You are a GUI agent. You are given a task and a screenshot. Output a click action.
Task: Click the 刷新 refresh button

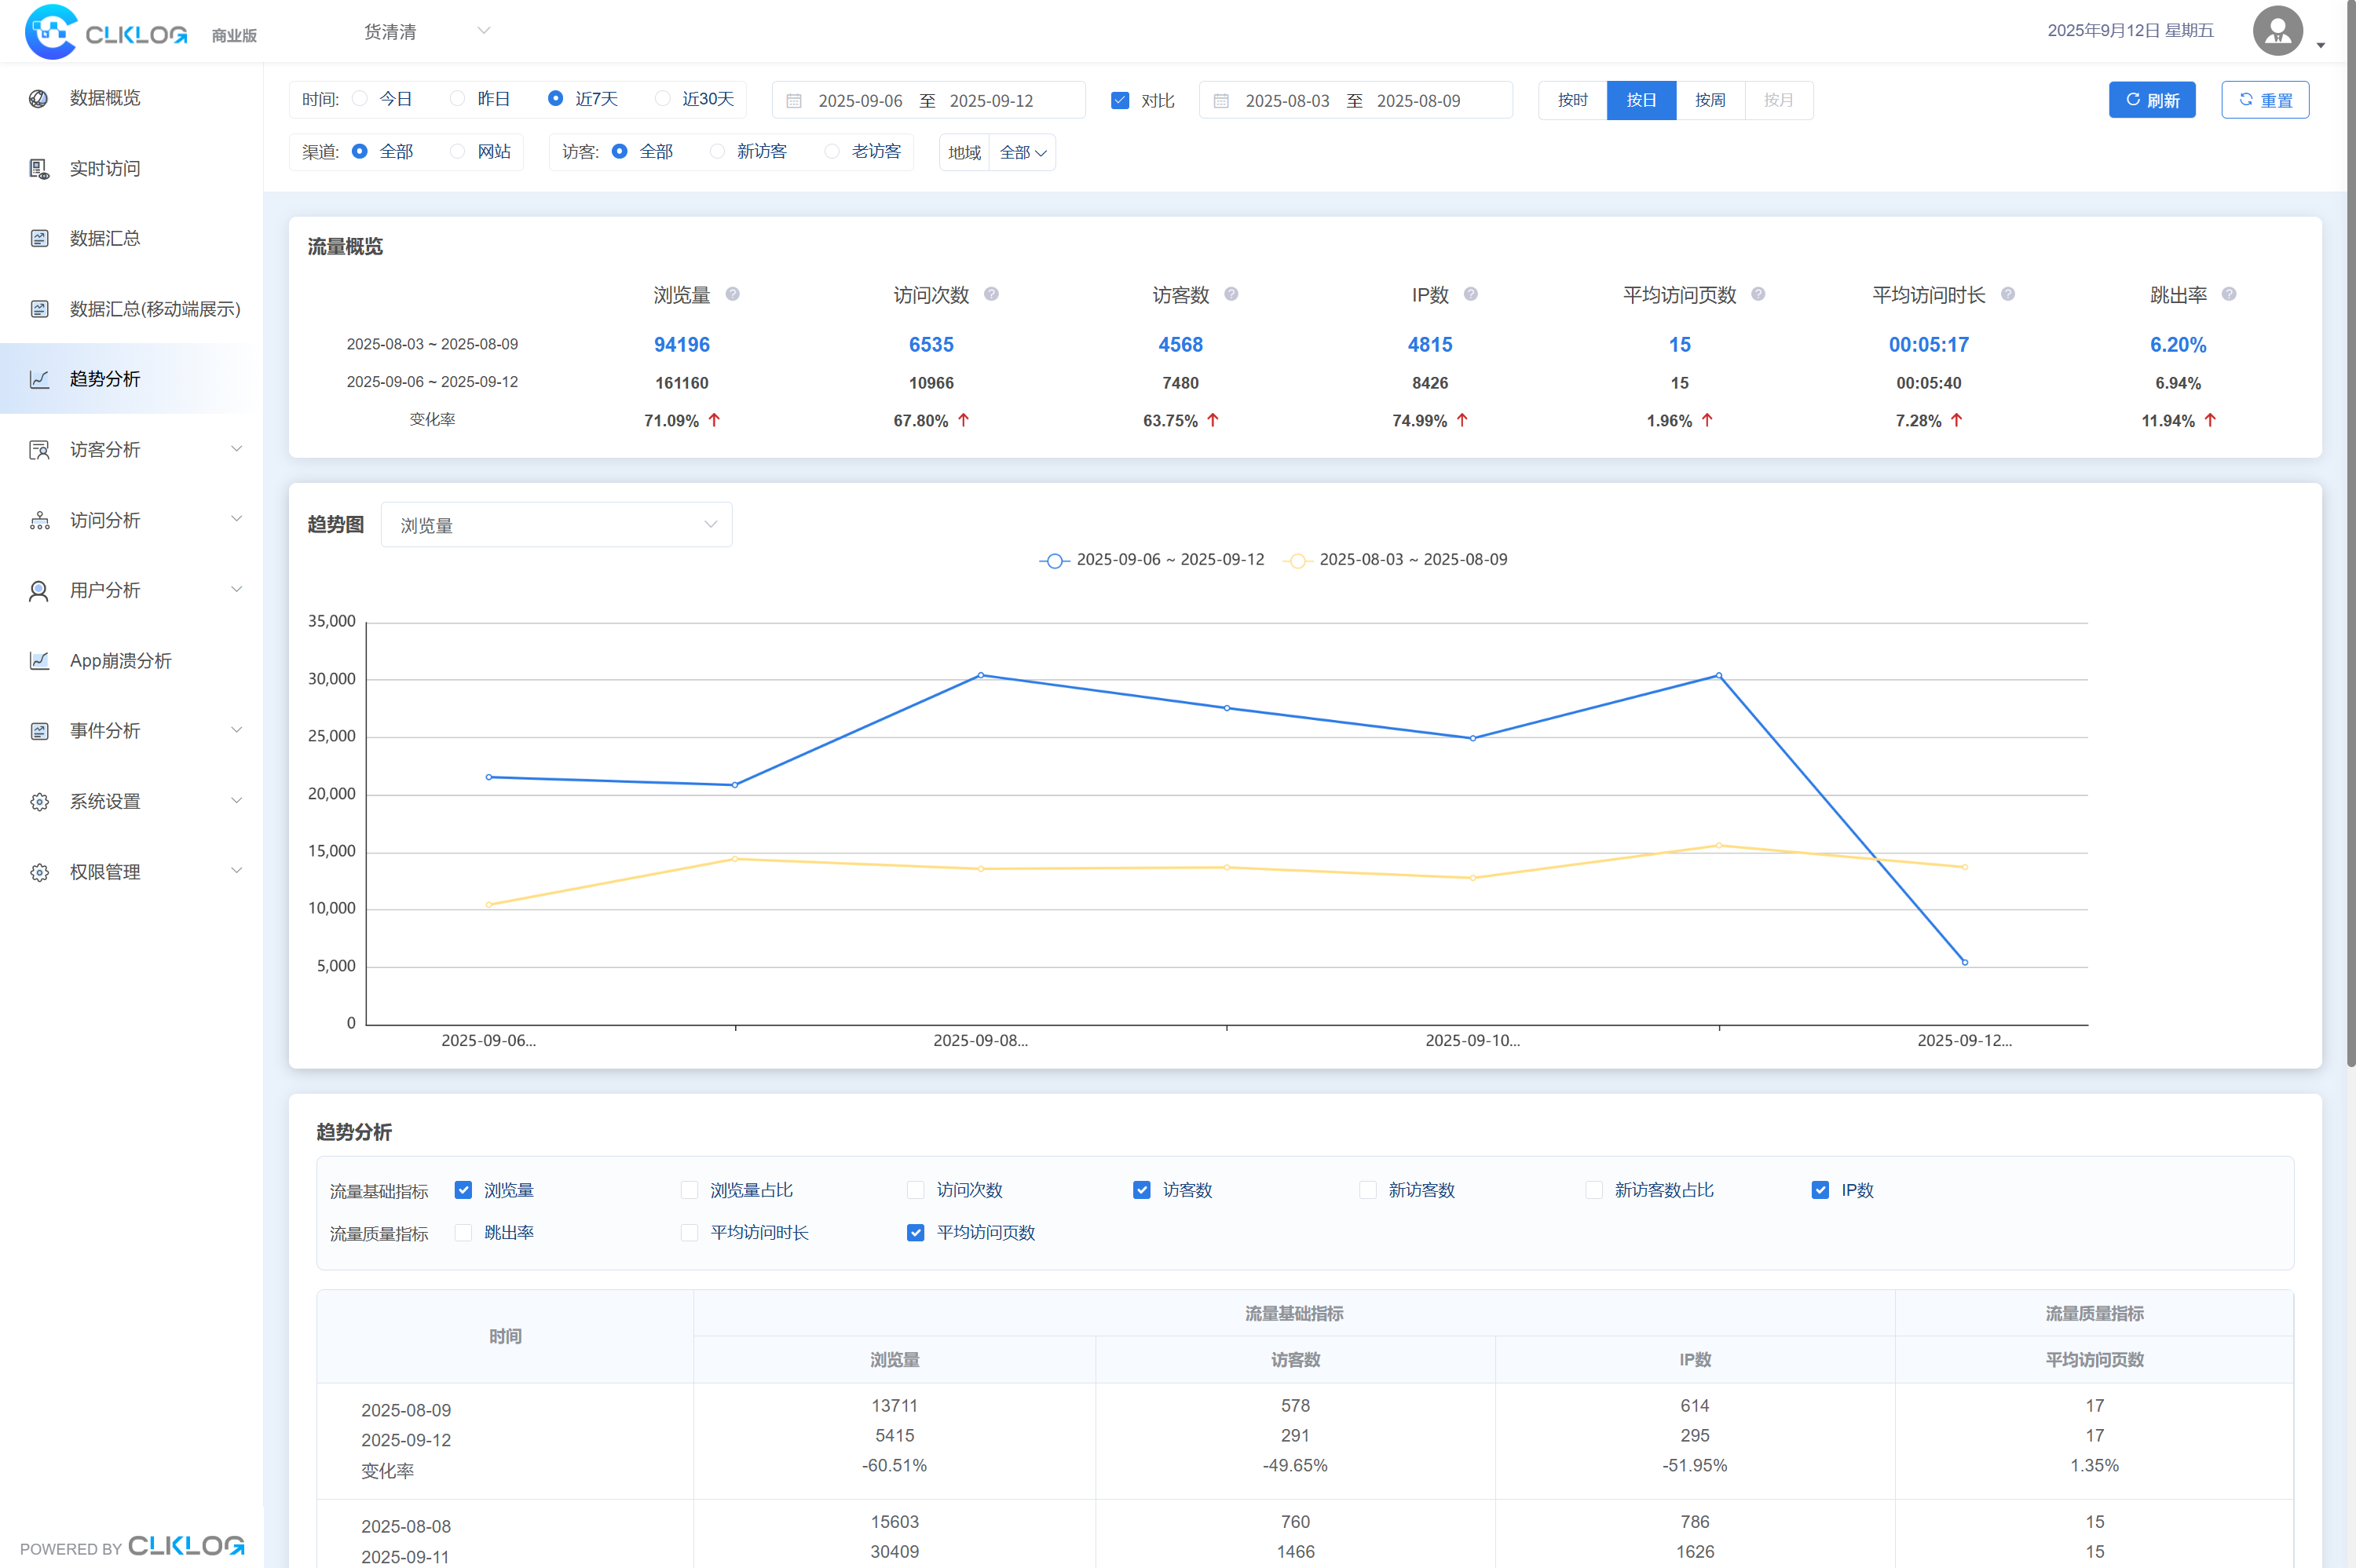click(2151, 100)
